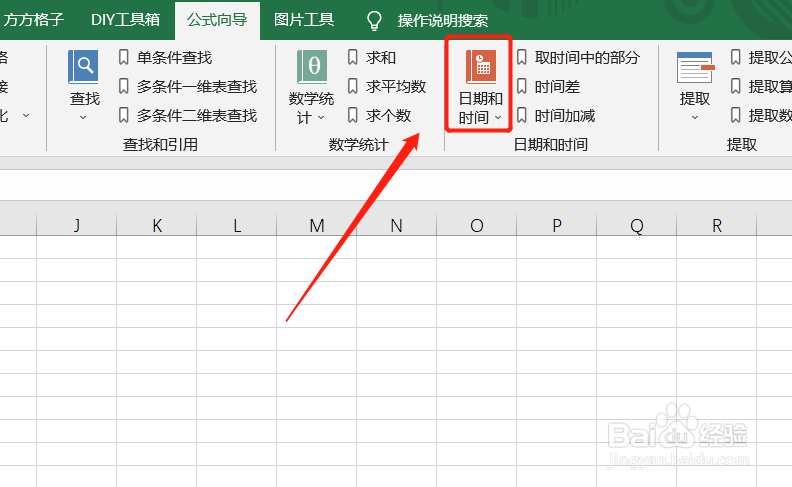Image resolution: width=792 pixels, height=487 pixels.
Task: Run 单条件查找 command
Action: pyautogui.click(x=174, y=58)
